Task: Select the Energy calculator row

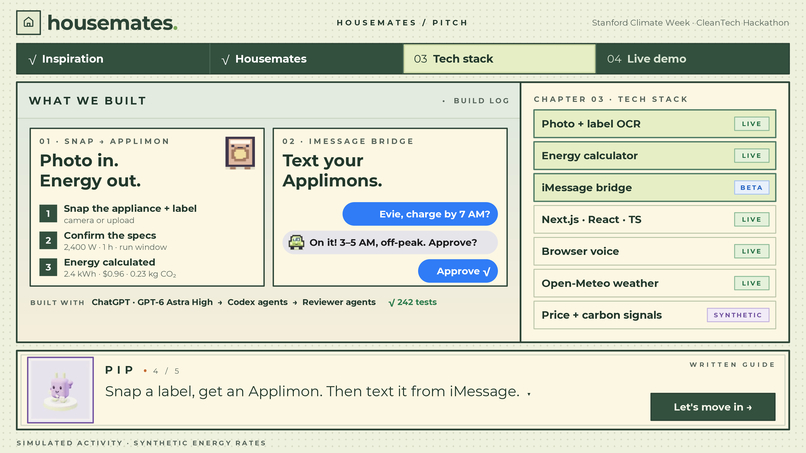Action: coord(654,156)
